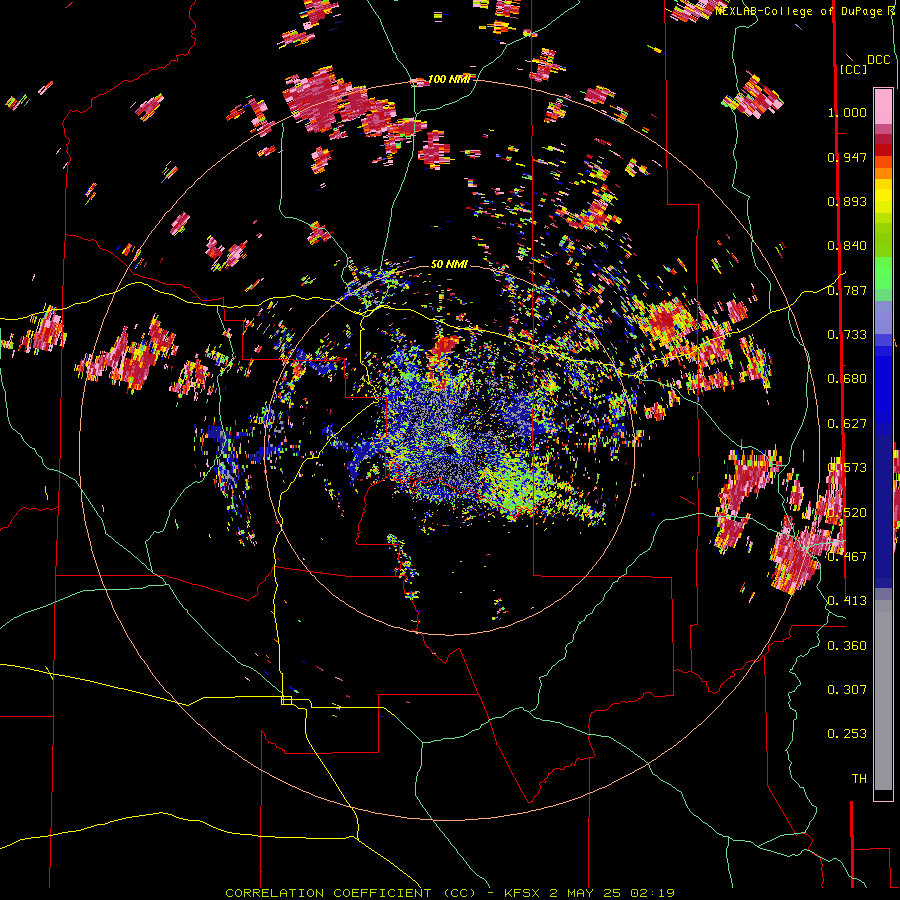Click the small yellow square marker at the highway junction
Screen dimensions: 900x900
[286, 700]
